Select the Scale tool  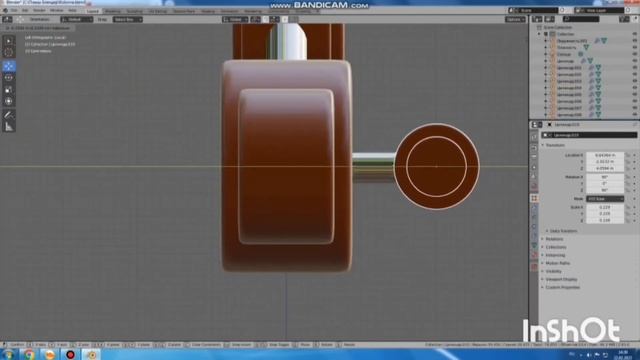(x=9, y=89)
